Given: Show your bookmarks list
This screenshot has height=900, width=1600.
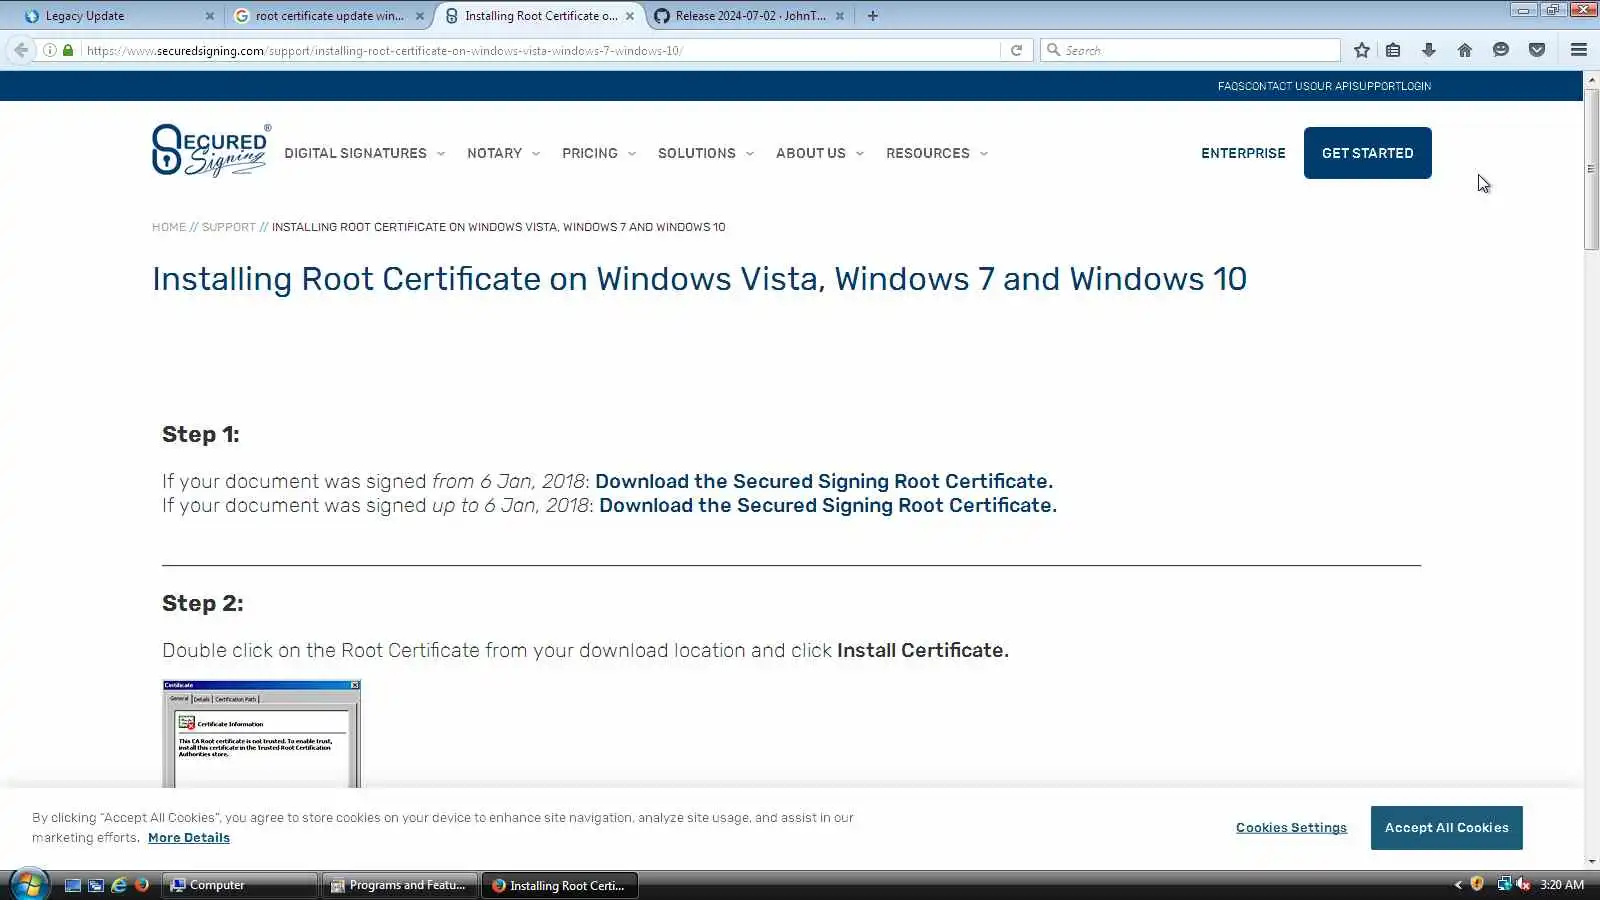Looking at the screenshot, I should (x=1393, y=50).
